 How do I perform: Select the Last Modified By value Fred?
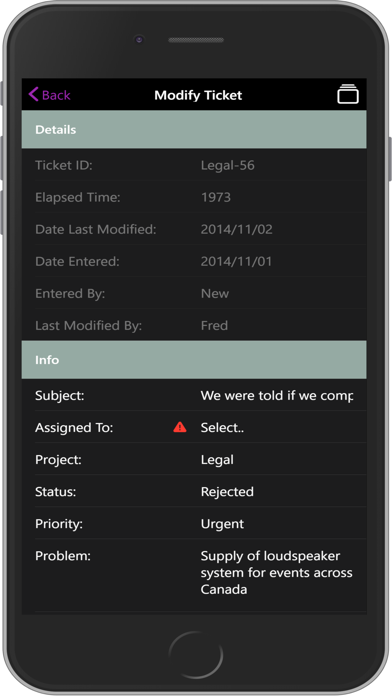214,325
